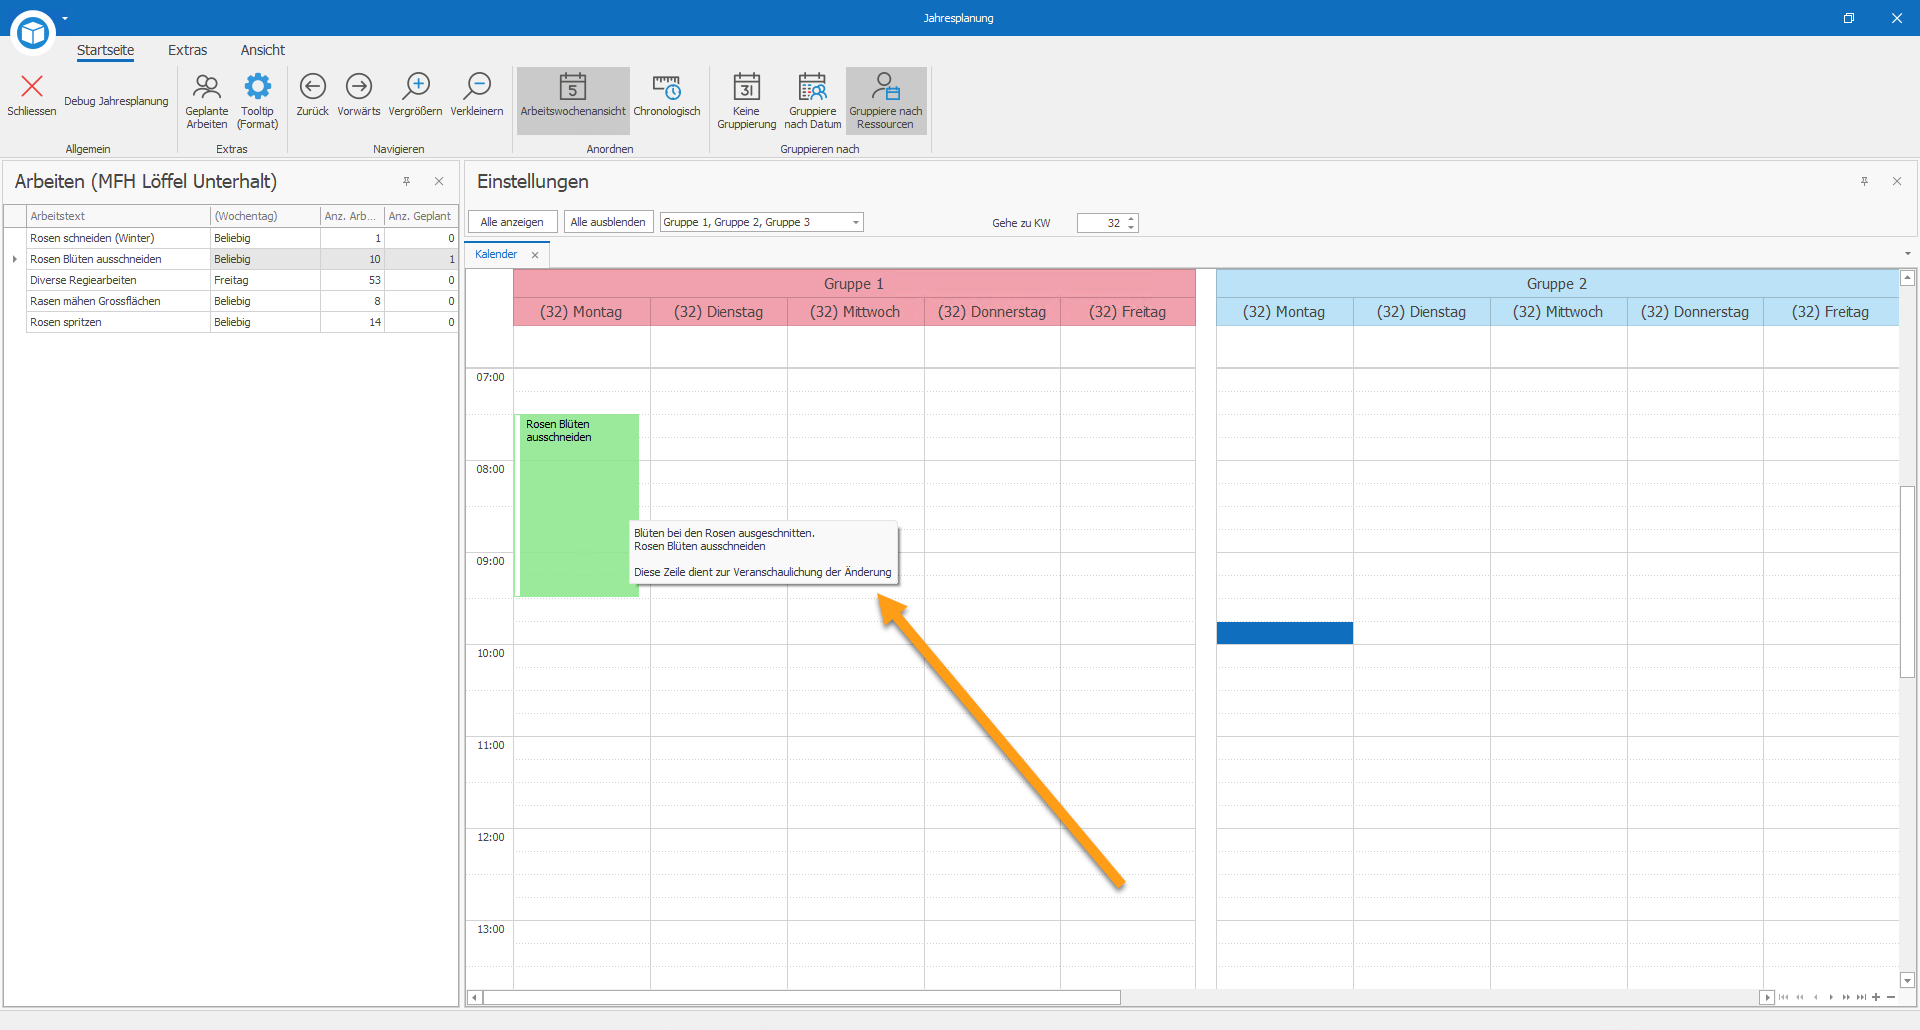Select Gruppiere nach Ressourcen
The image size is (1920, 1030).
886,100
